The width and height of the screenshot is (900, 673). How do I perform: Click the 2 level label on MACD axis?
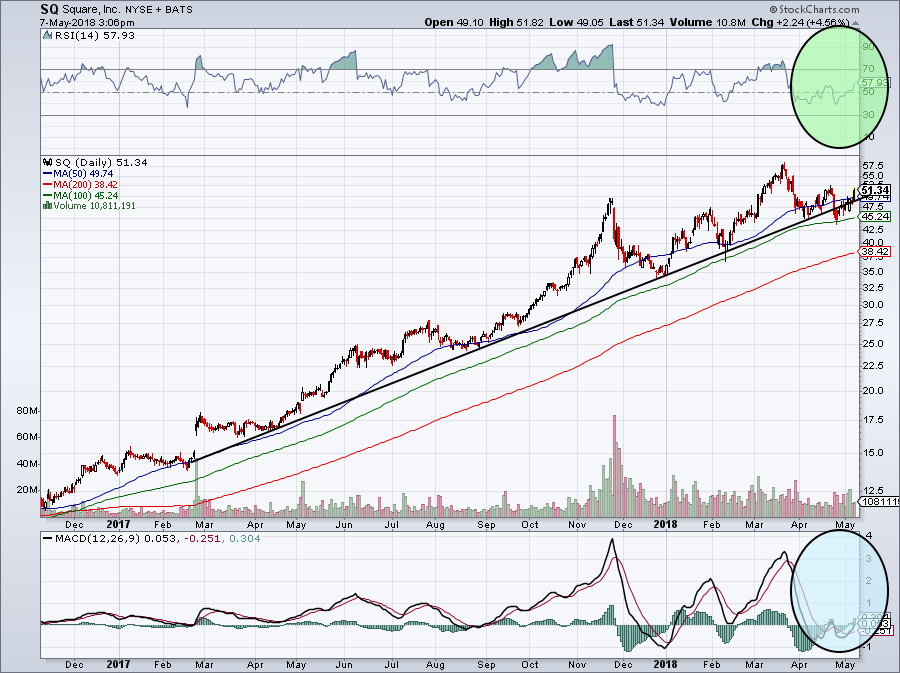[x=869, y=581]
